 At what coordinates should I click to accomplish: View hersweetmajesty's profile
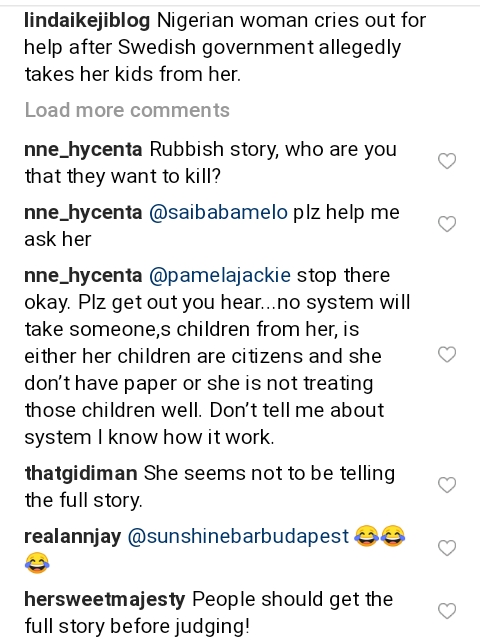tap(105, 599)
